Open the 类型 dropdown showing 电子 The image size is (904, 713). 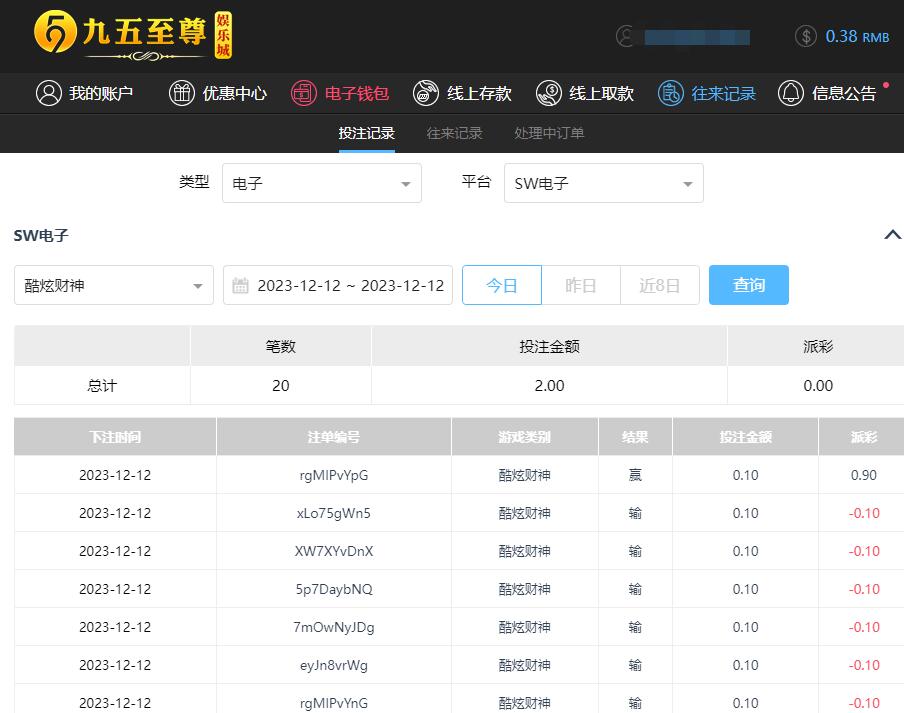[322, 183]
